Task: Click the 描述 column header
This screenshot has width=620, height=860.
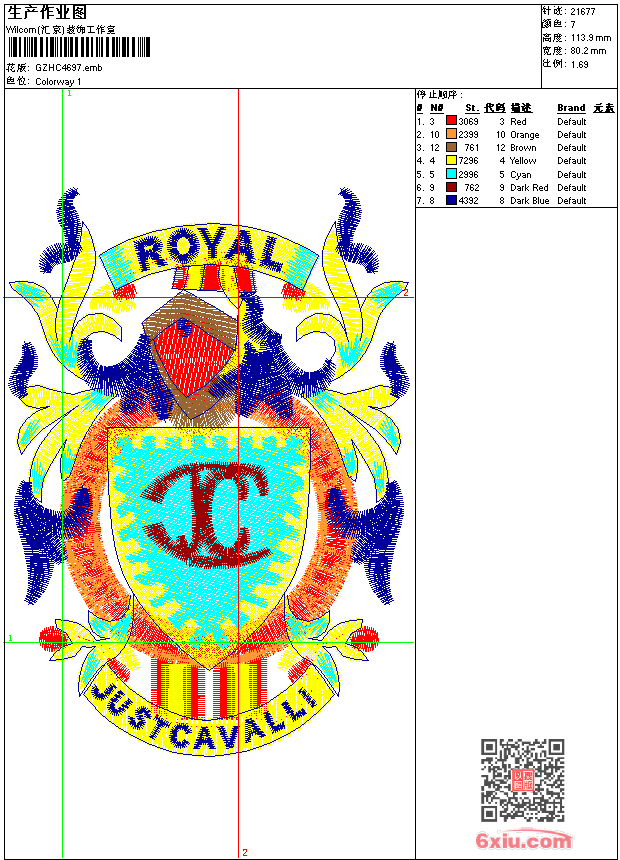Action: (x=521, y=108)
